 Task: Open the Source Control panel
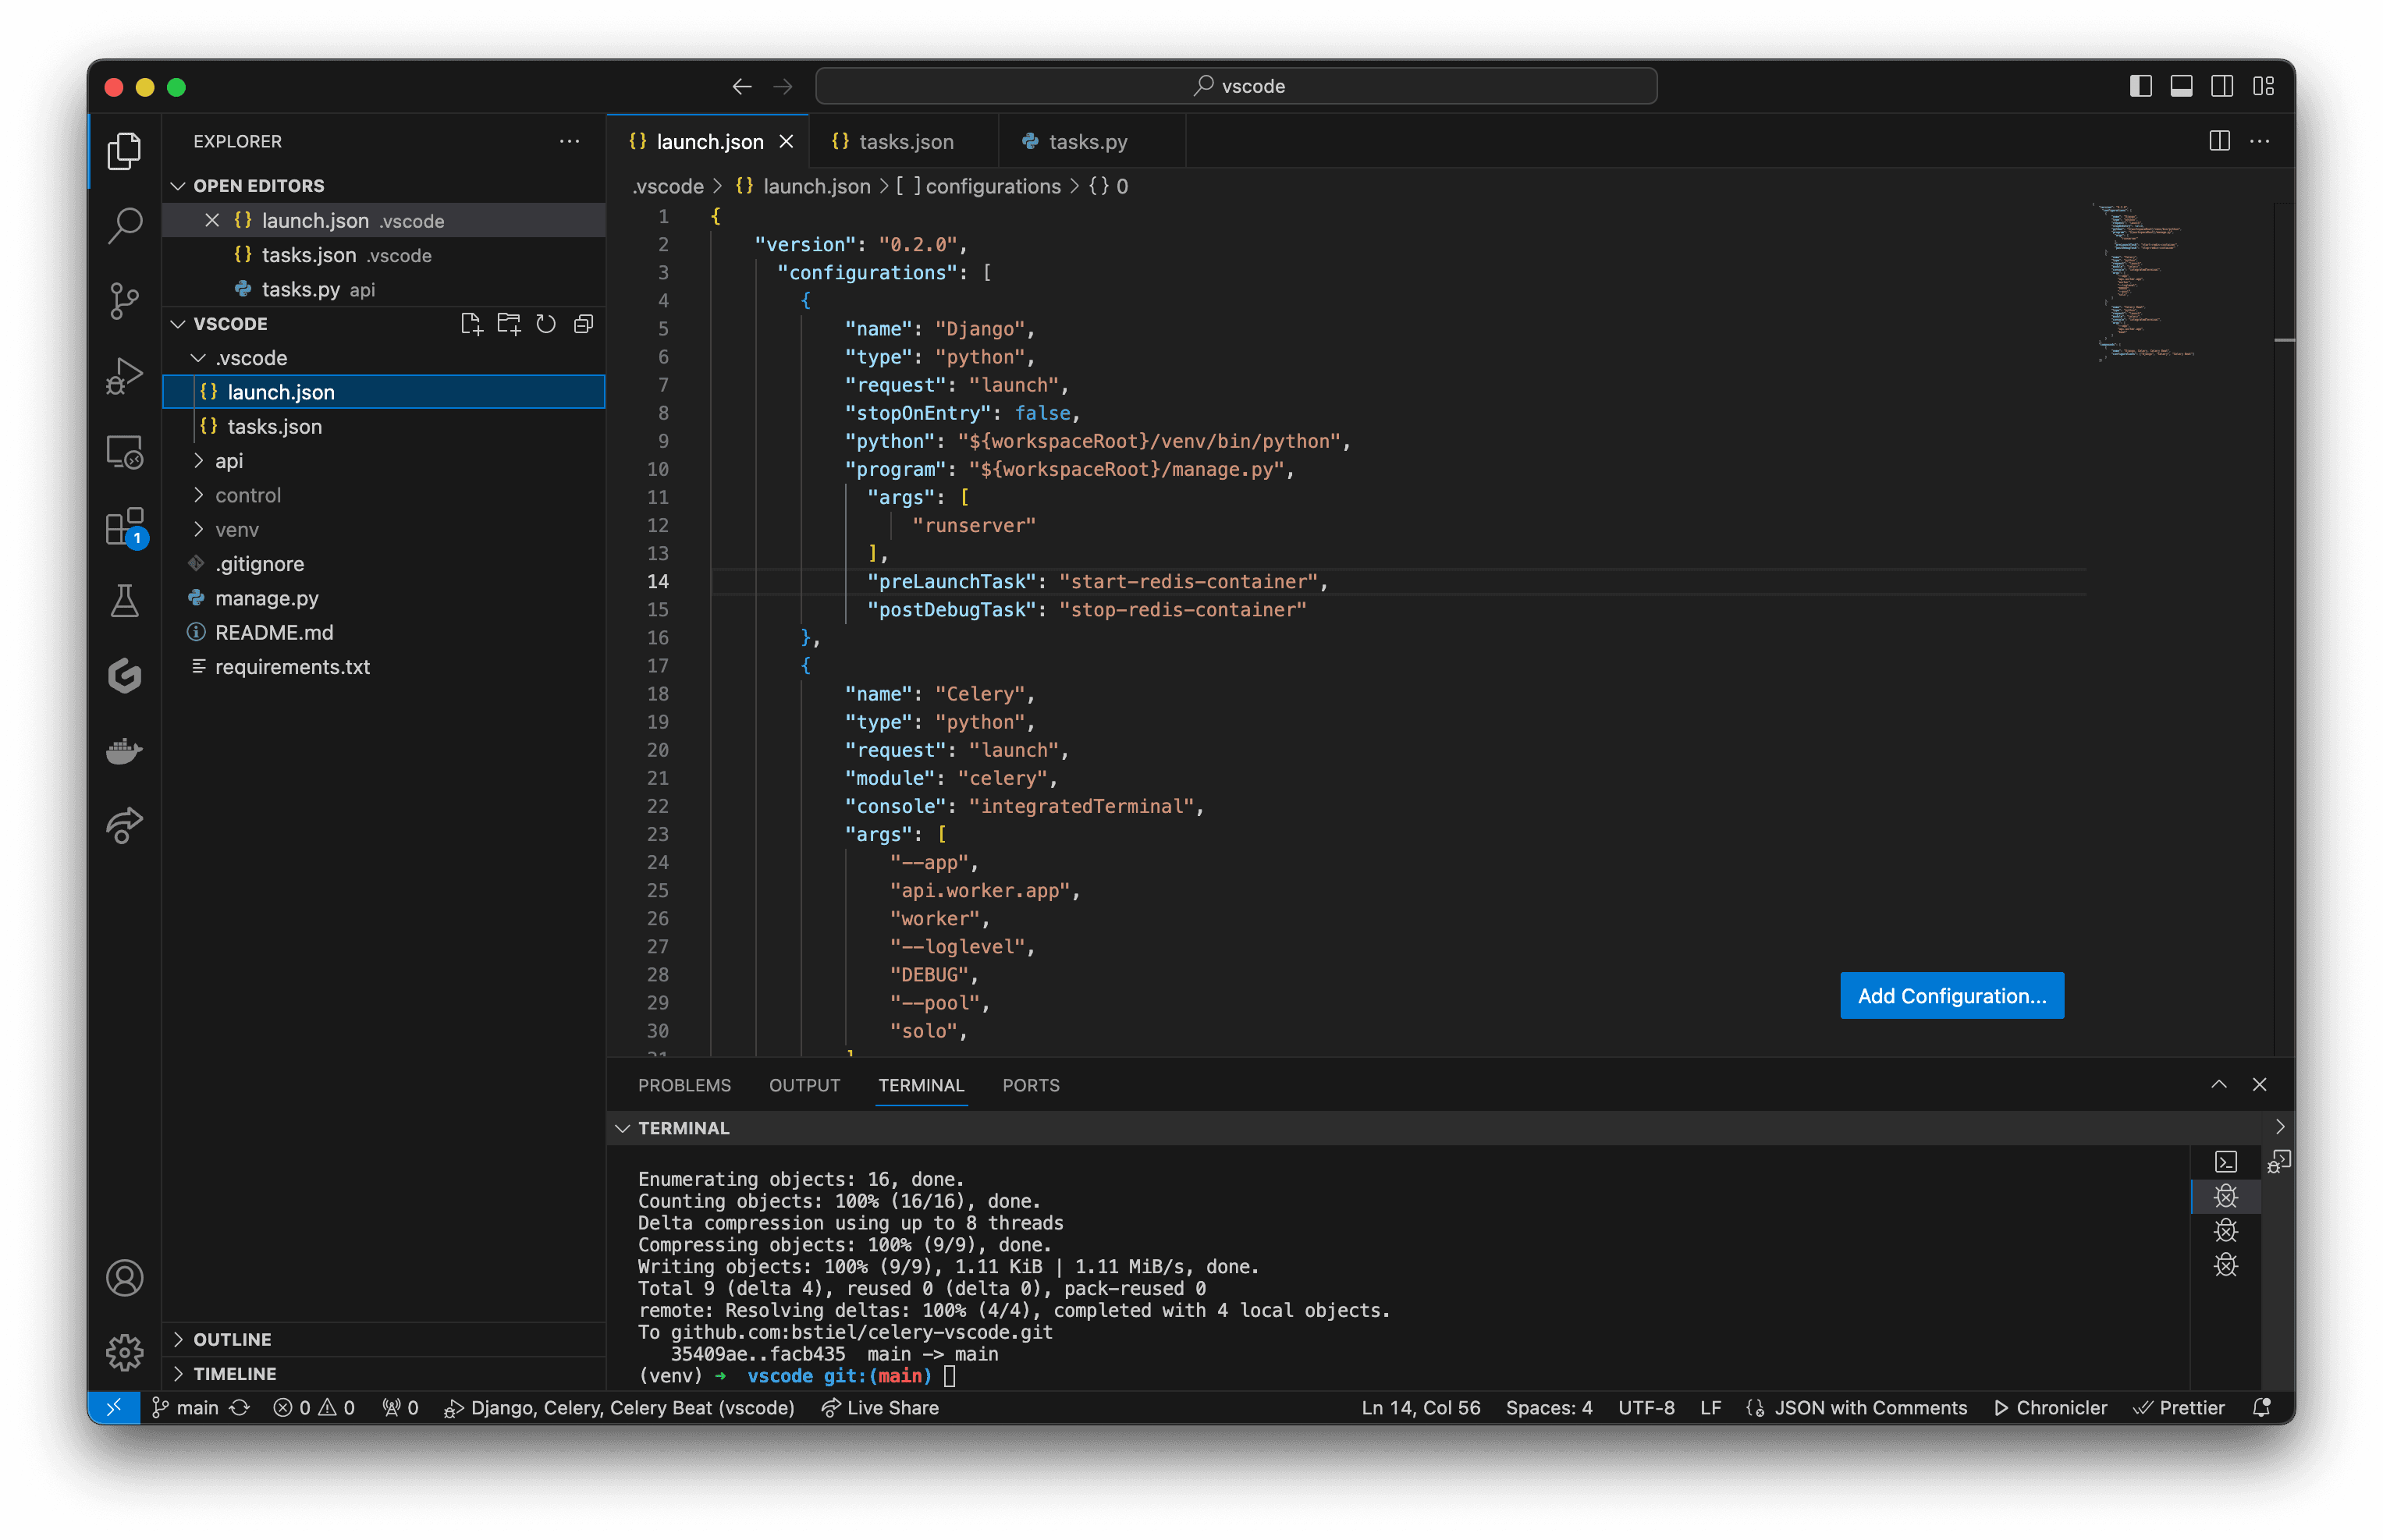coord(124,299)
